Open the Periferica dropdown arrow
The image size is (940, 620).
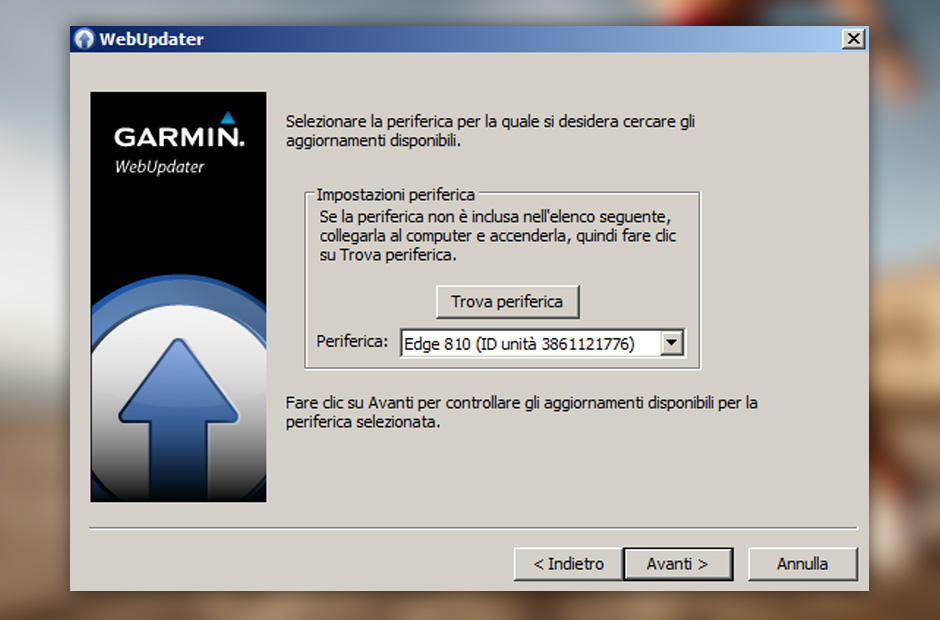tap(672, 344)
